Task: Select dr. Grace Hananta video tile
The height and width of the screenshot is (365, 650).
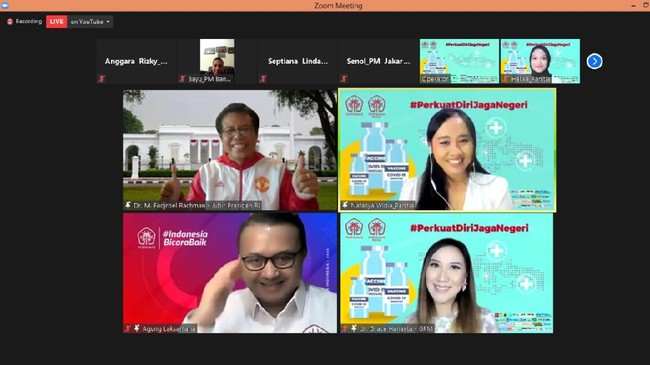Action: (446, 273)
